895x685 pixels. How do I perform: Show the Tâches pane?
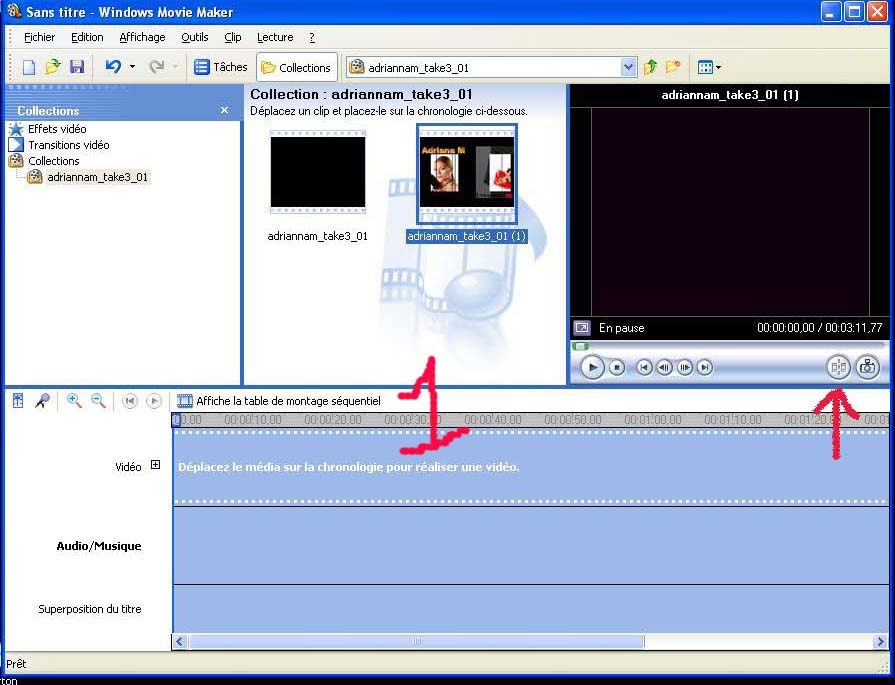[x=221, y=67]
